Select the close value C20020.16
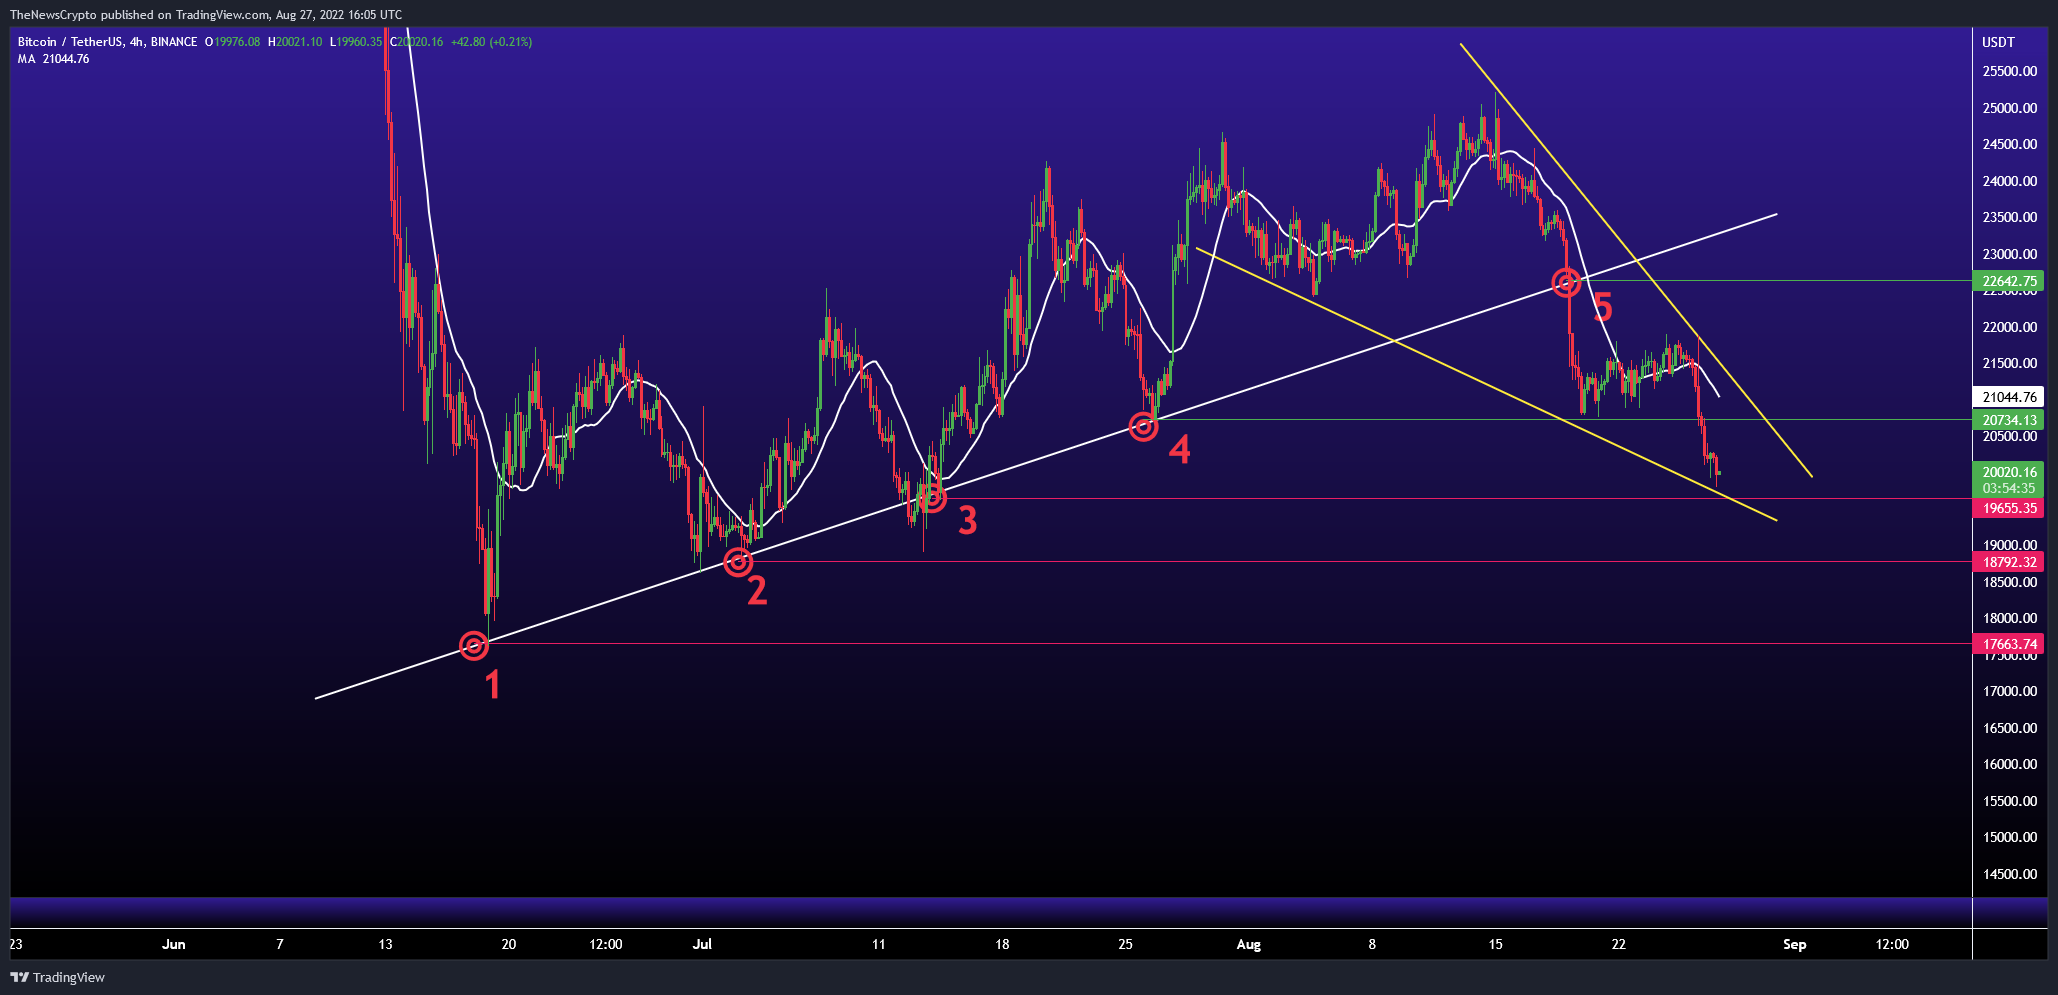2058x995 pixels. (x=416, y=42)
